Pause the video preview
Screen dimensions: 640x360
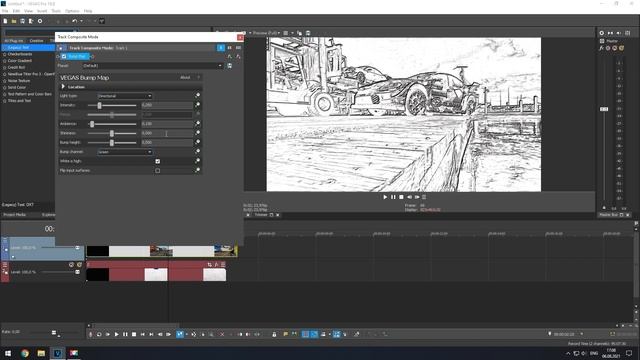pyautogui.click(x=393, y=197)
